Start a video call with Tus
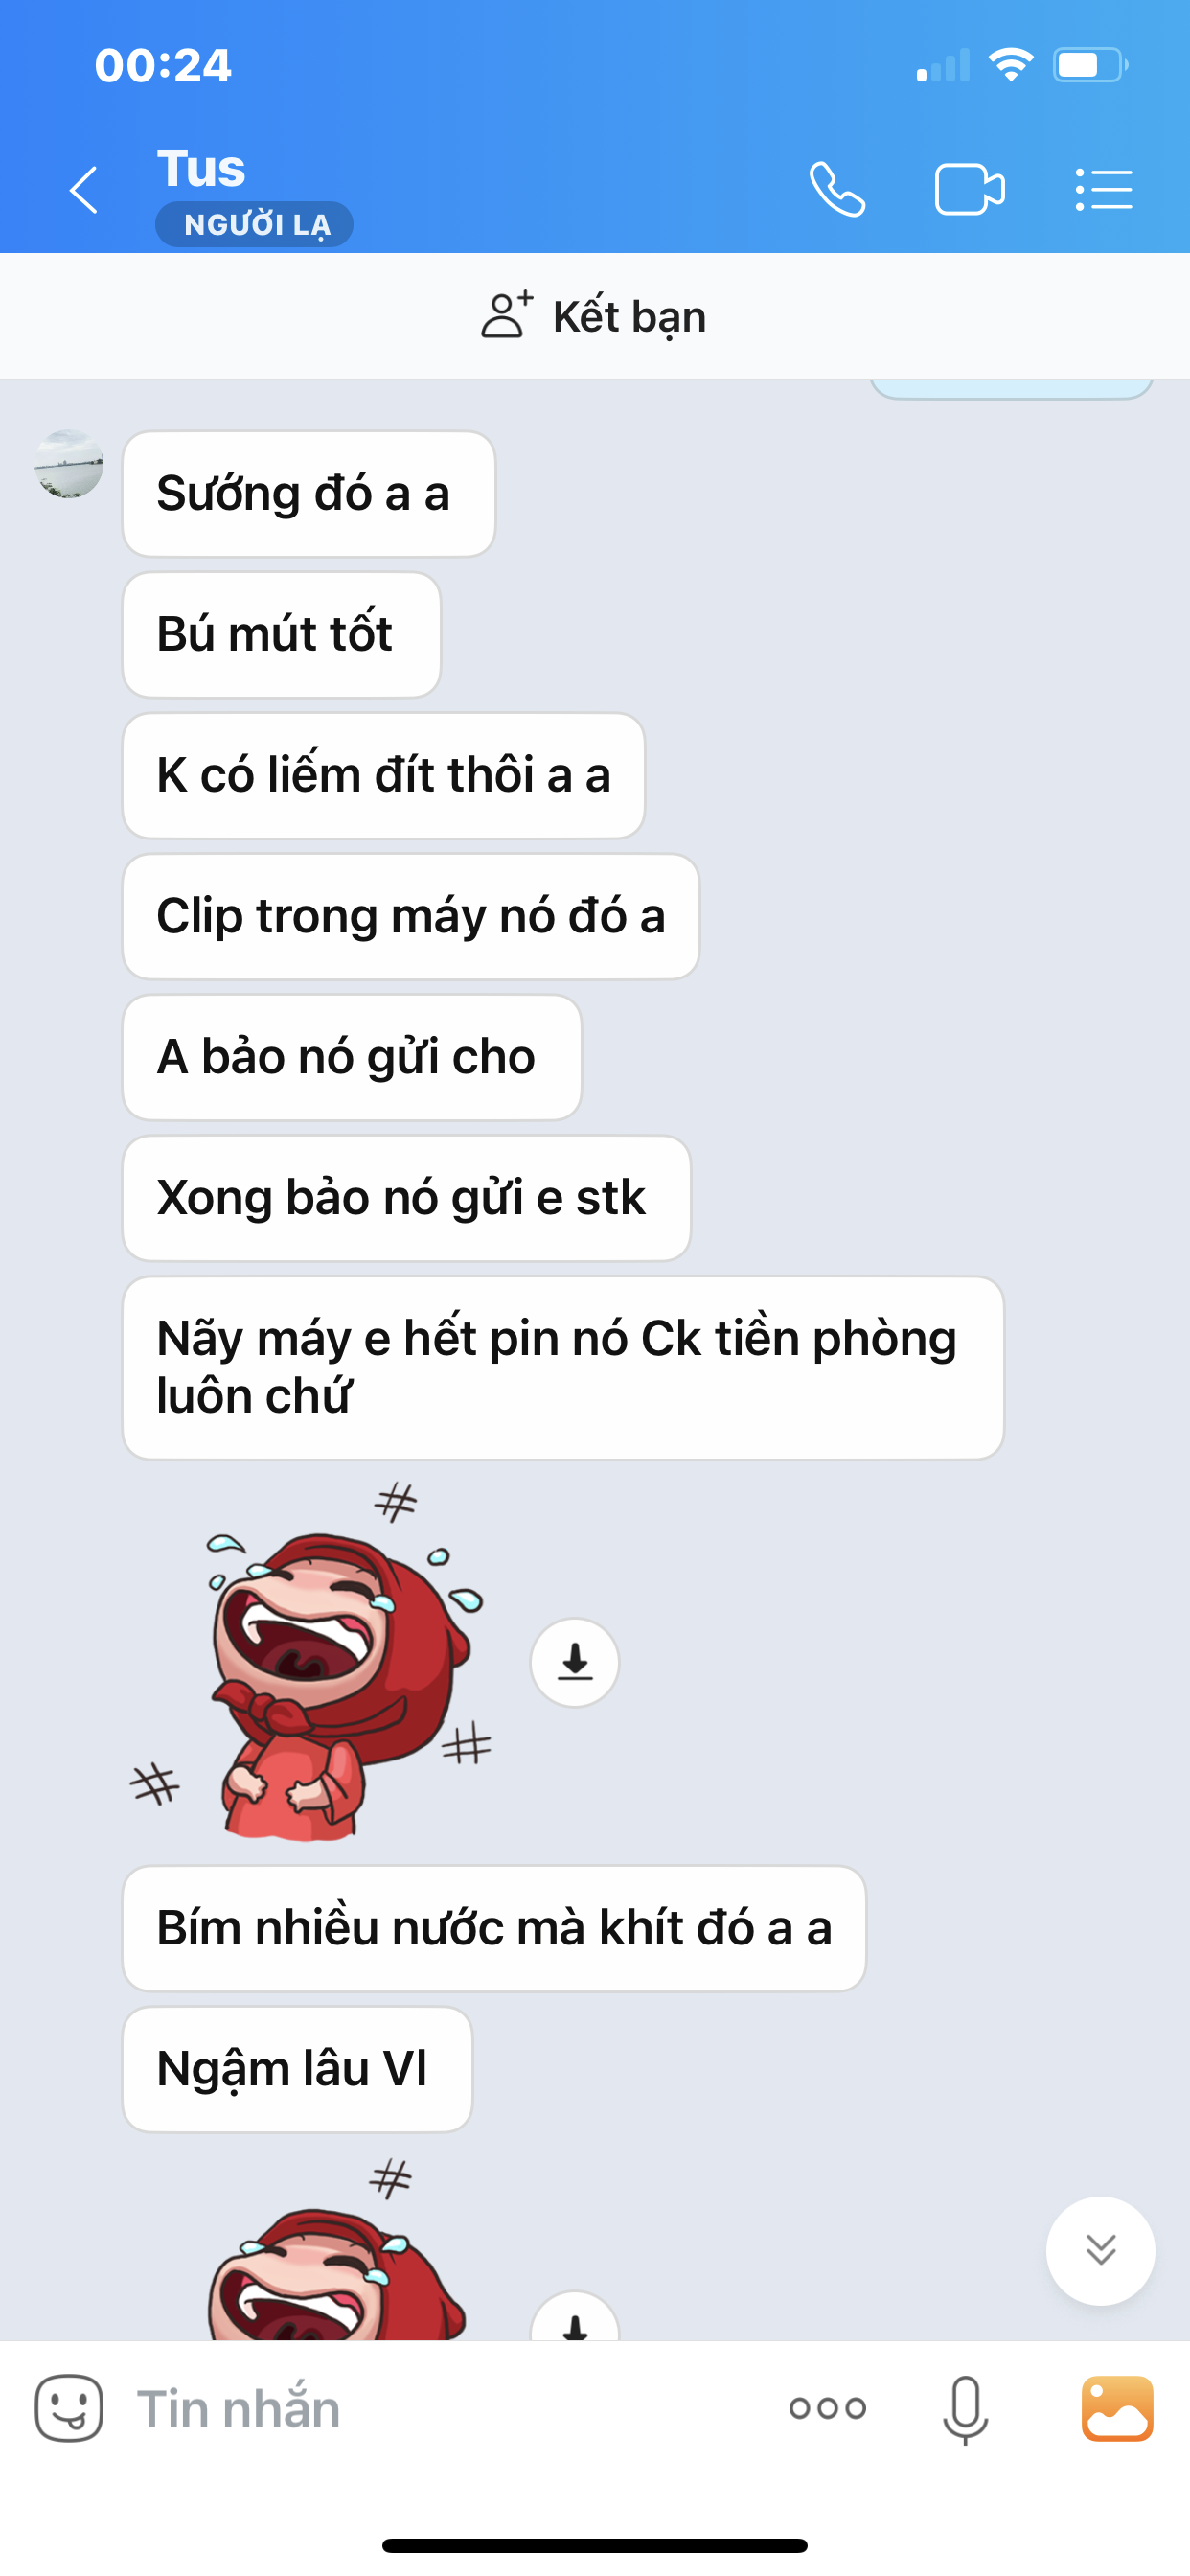Viewport: 1190px width, 2576px height. (969, 189)
